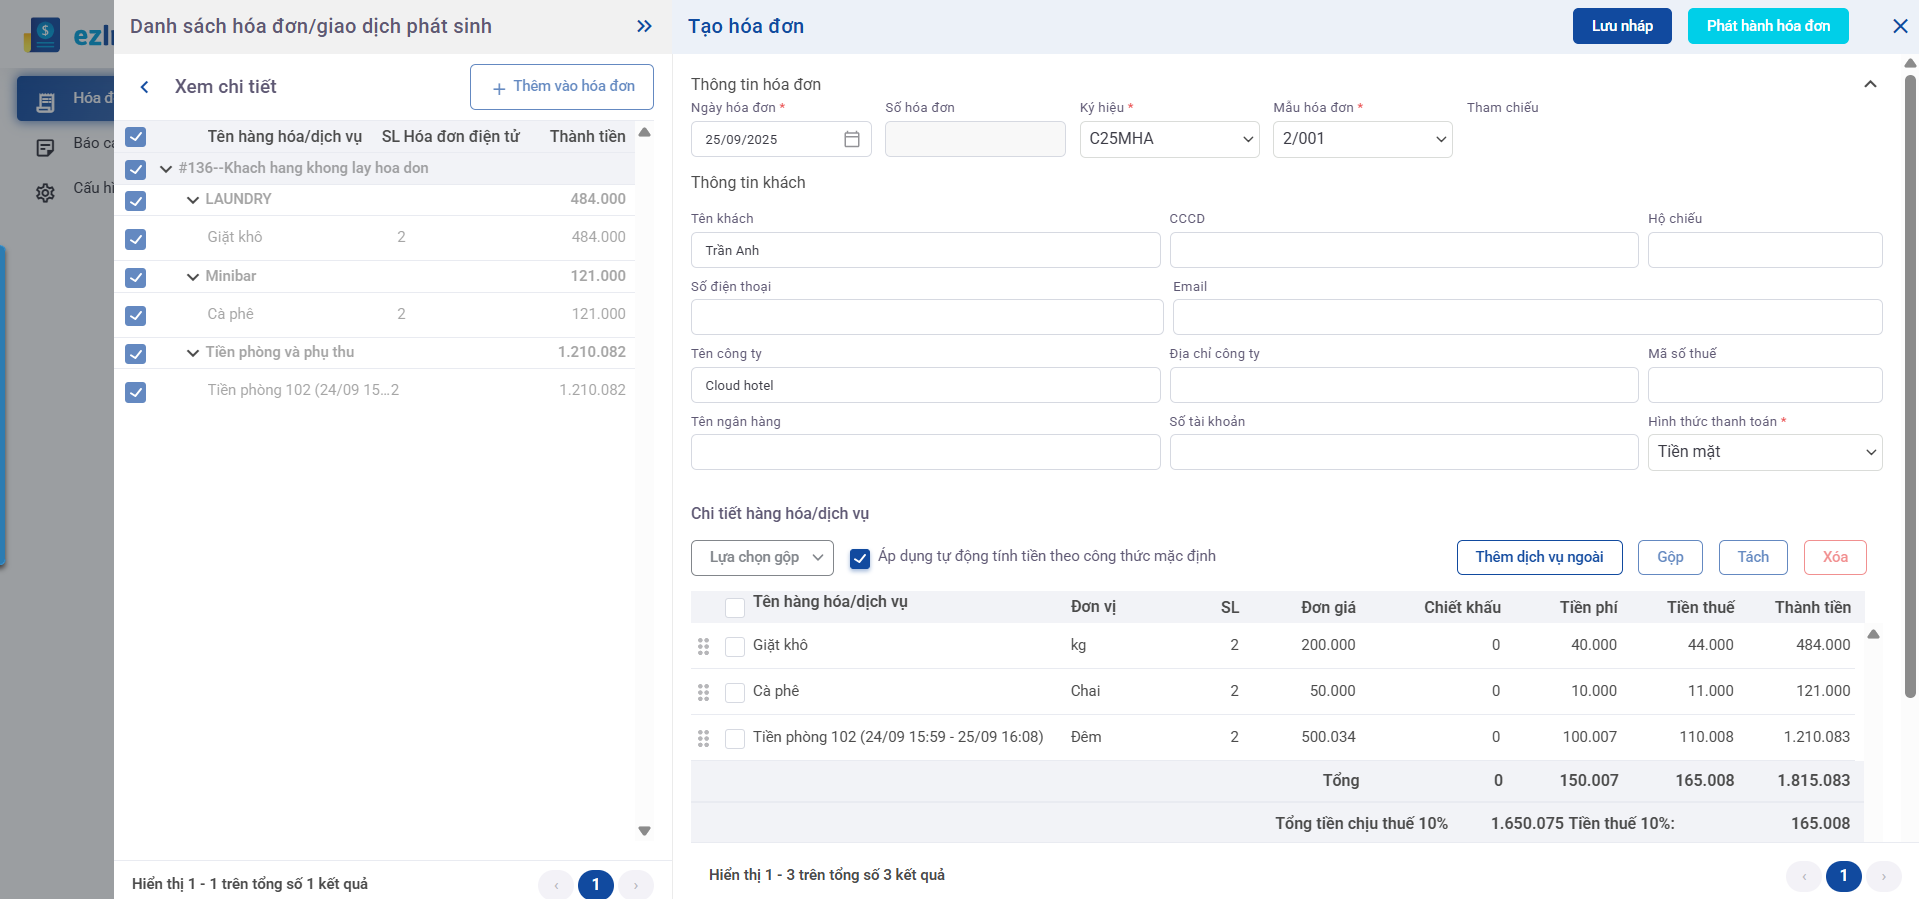Click the Tên khách input field
Image resolution: width=1919 pixels, height=899 pixels.
pyautogui.click(x=925, y=250)
